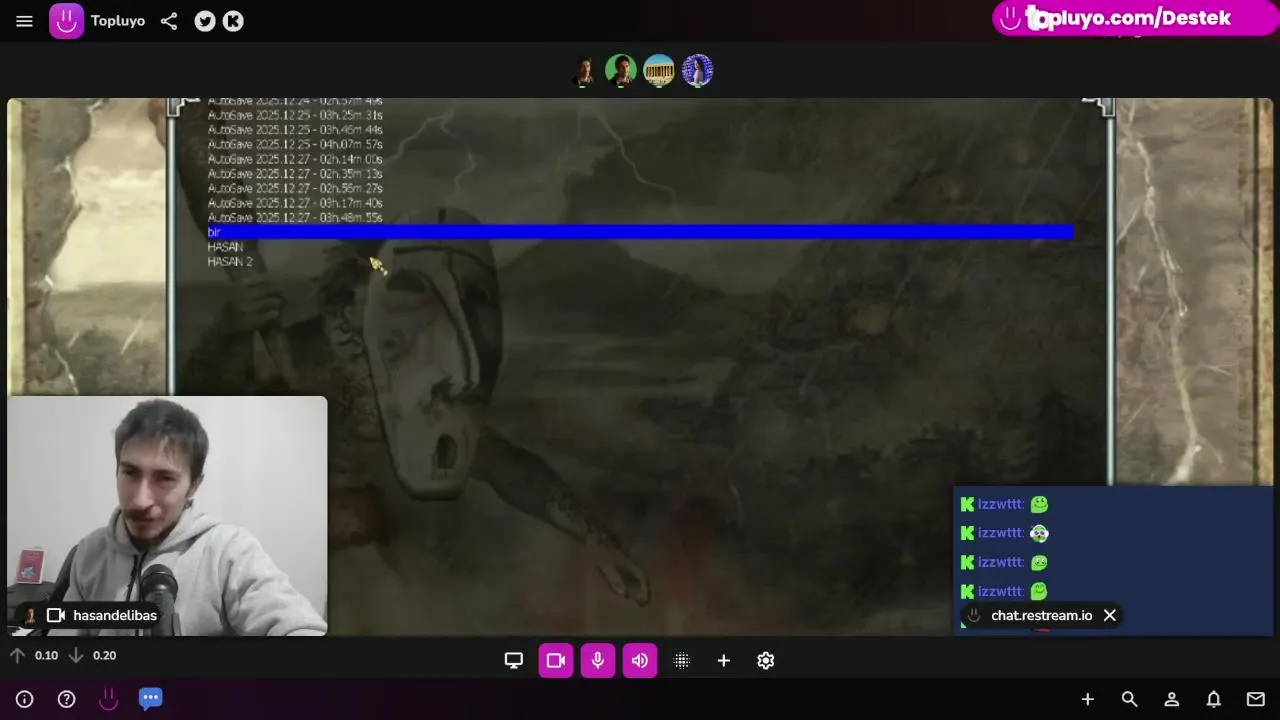Screen dimensions: 1280x720
Task: Select the 'HASAN 2' save entry
Action: [230, 262]
